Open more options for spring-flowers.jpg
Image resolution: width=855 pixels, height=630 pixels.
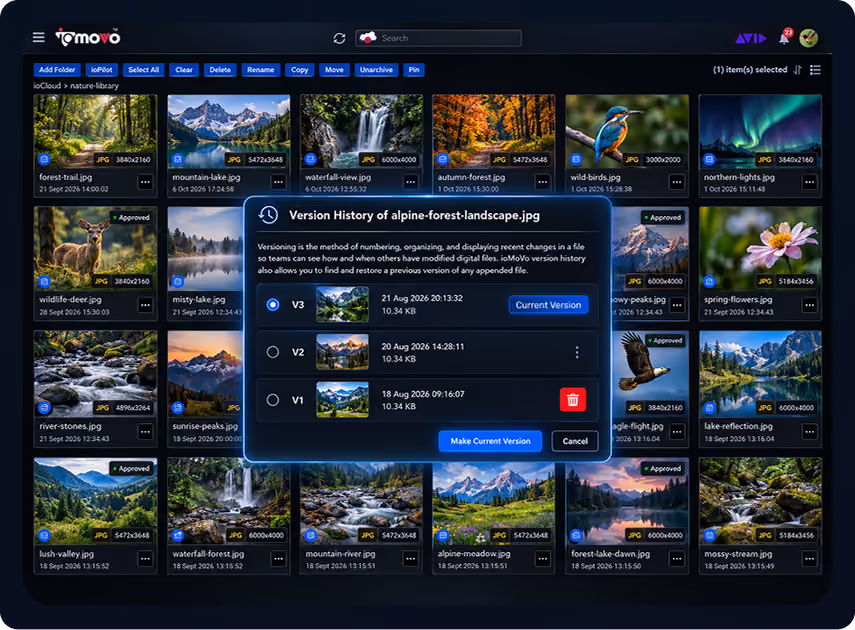810,305
